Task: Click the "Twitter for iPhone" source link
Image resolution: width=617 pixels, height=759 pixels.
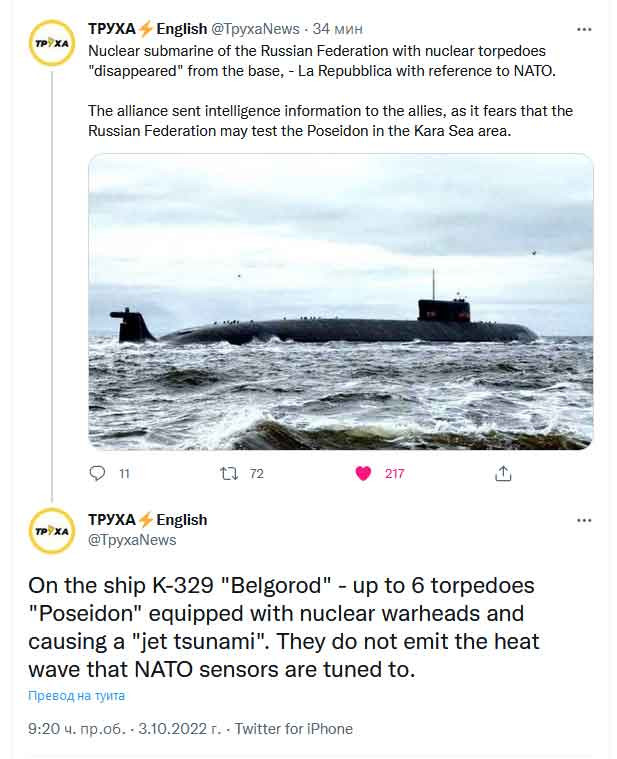Action: [294, 729]
